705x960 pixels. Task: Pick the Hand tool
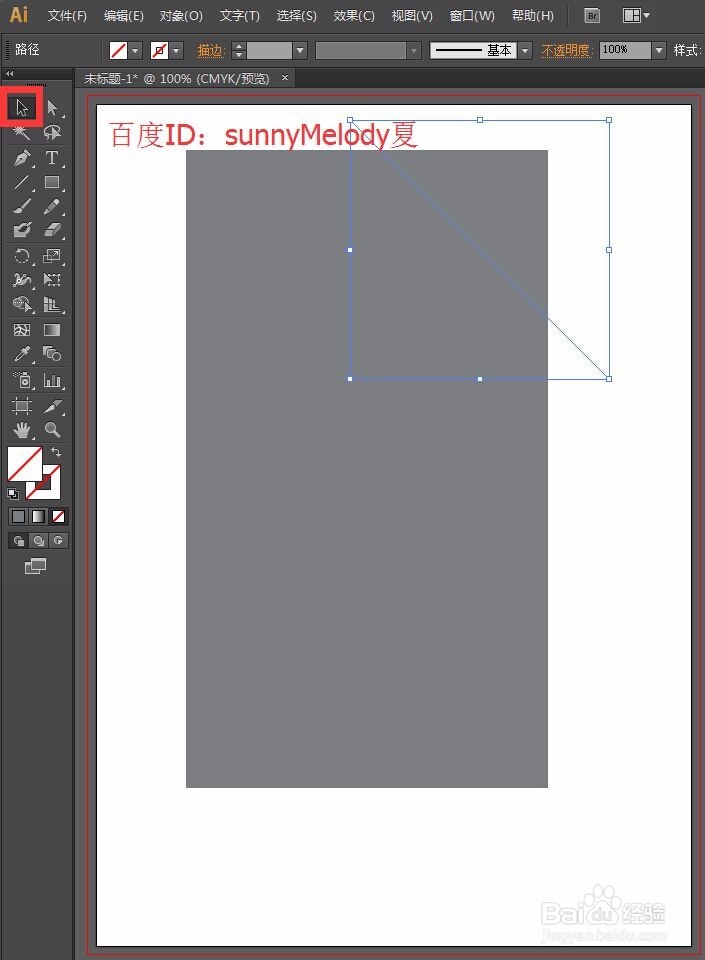(x=22, y=430)
